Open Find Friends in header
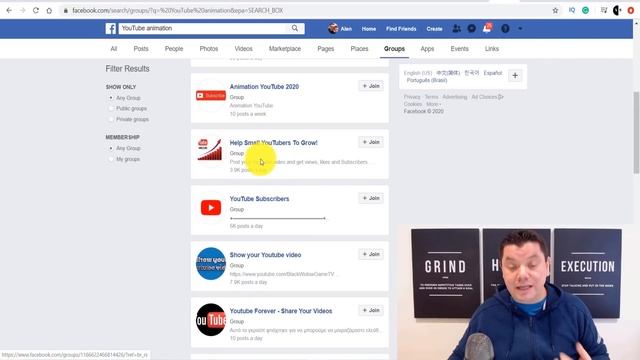This screenshot has width=640, height=360. 401,29
